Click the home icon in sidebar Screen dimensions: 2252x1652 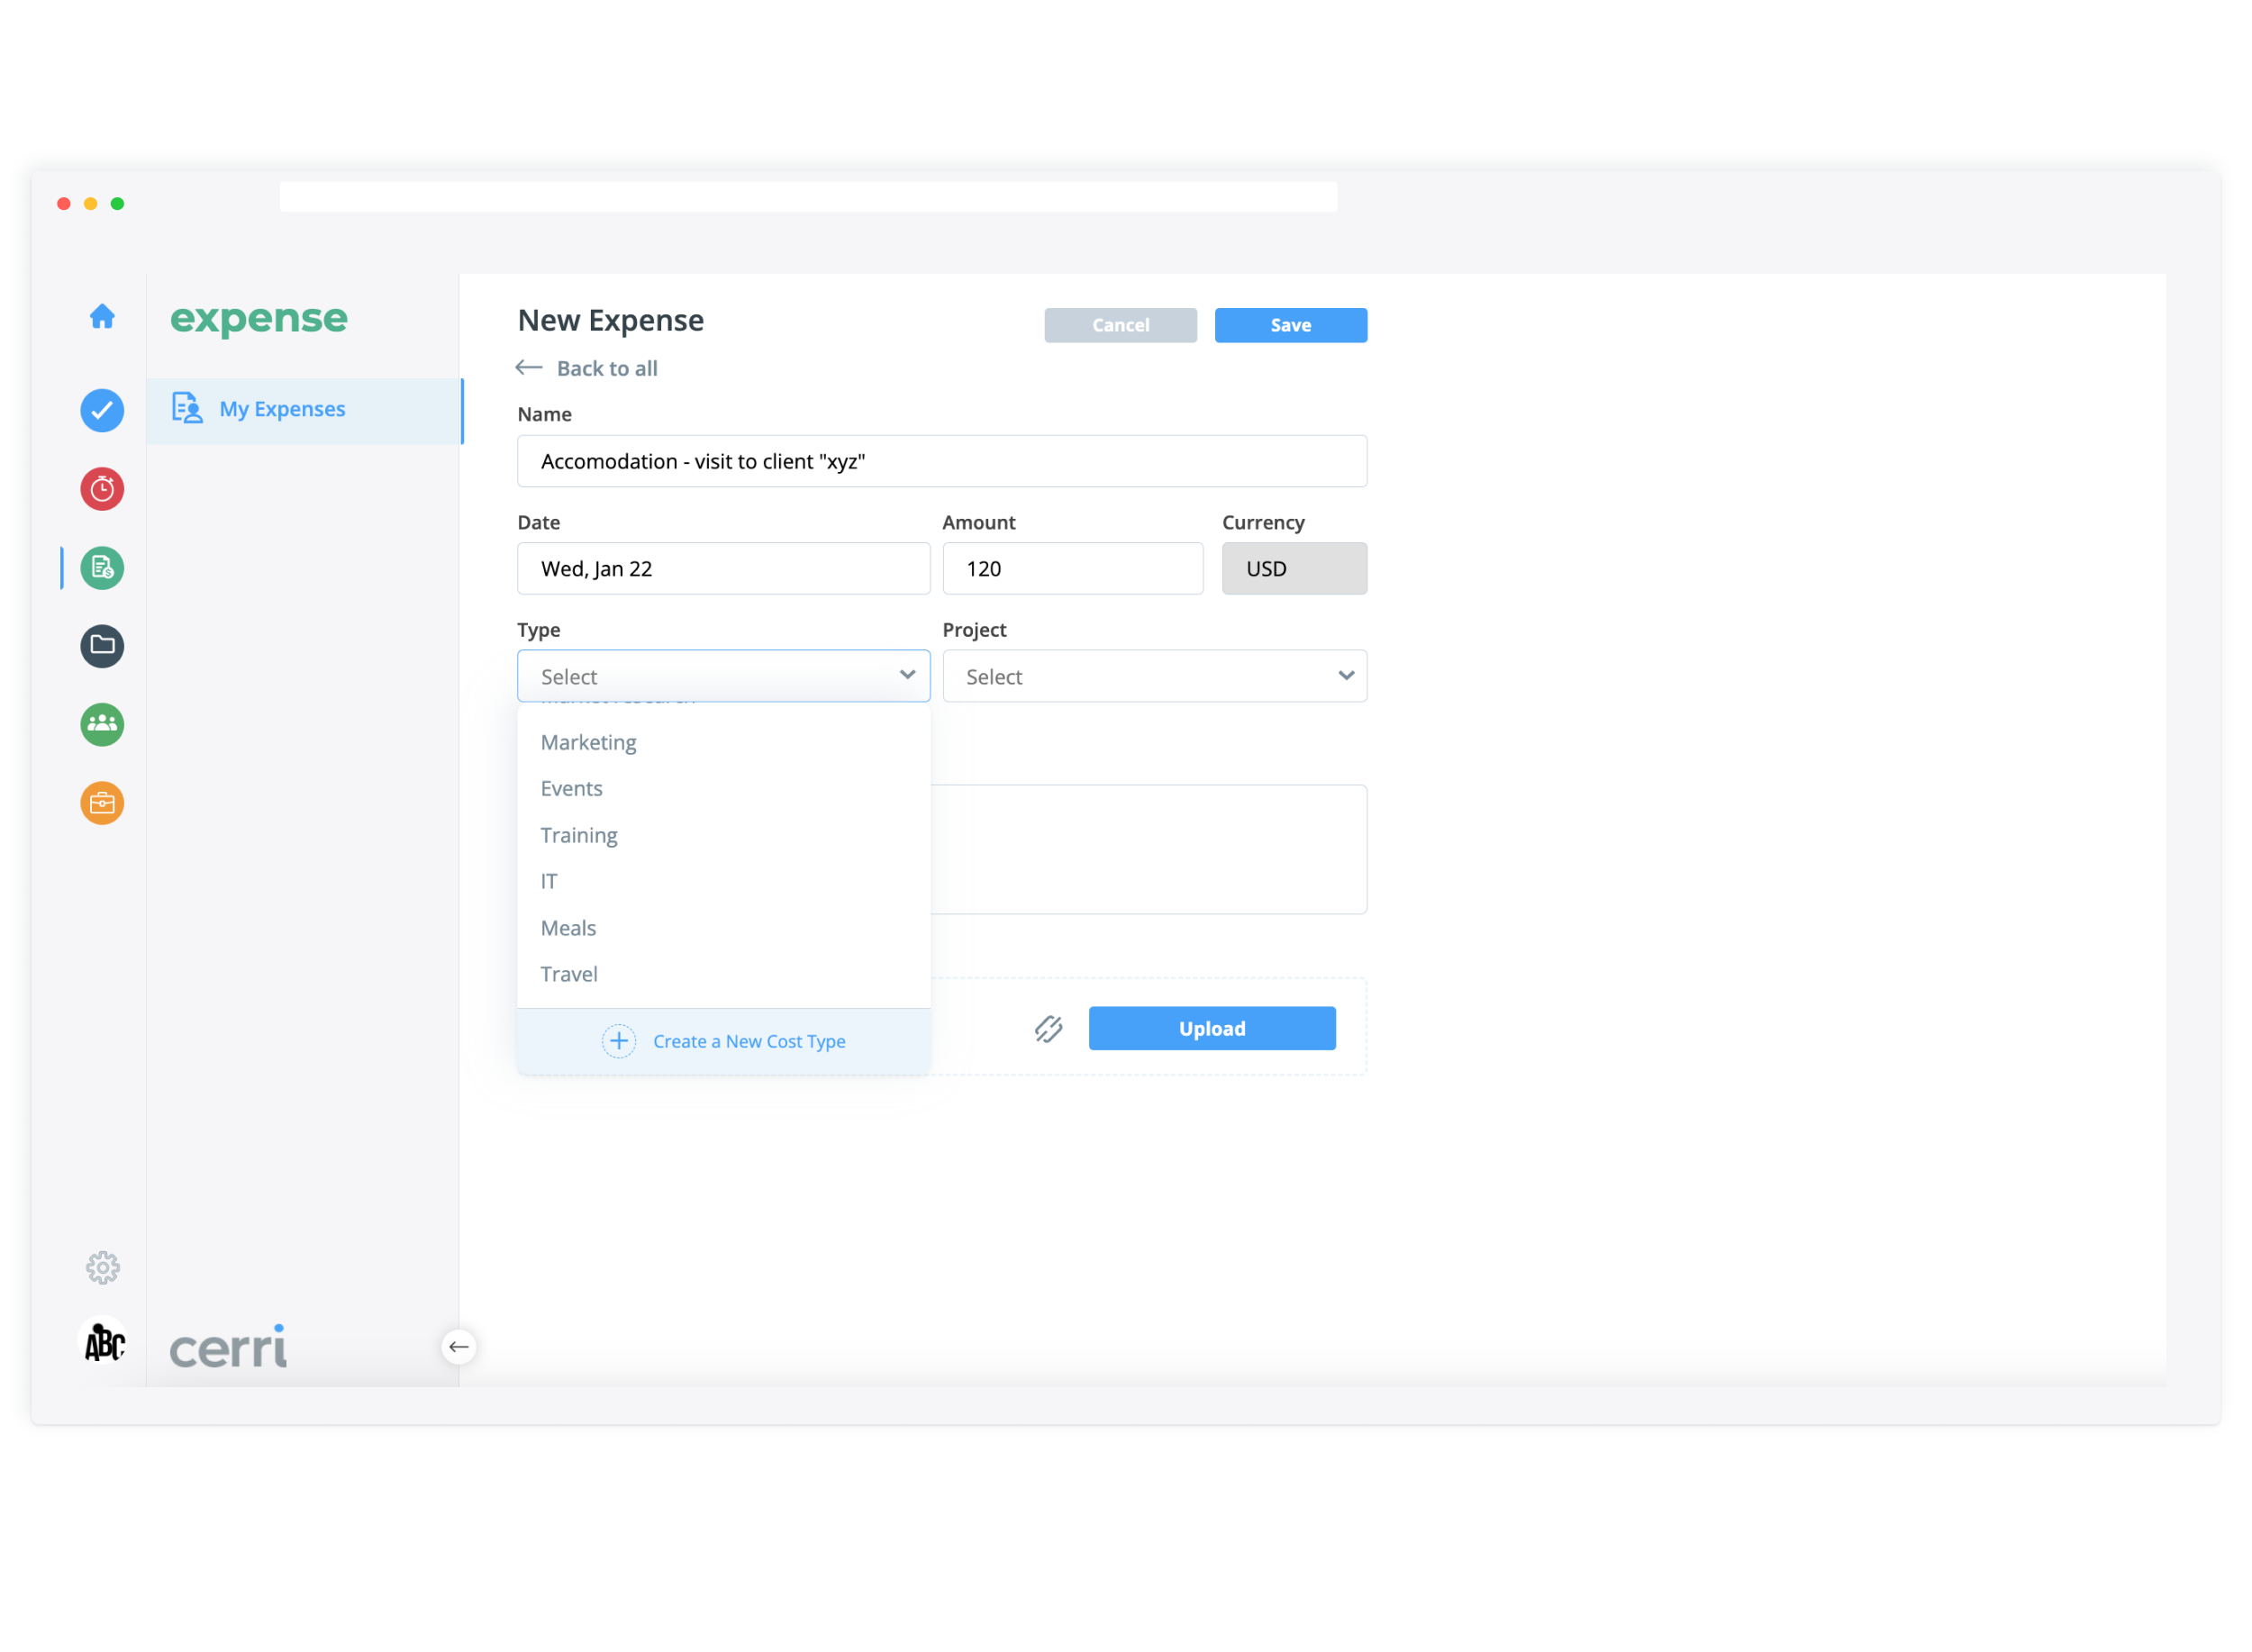click(102, 317)
